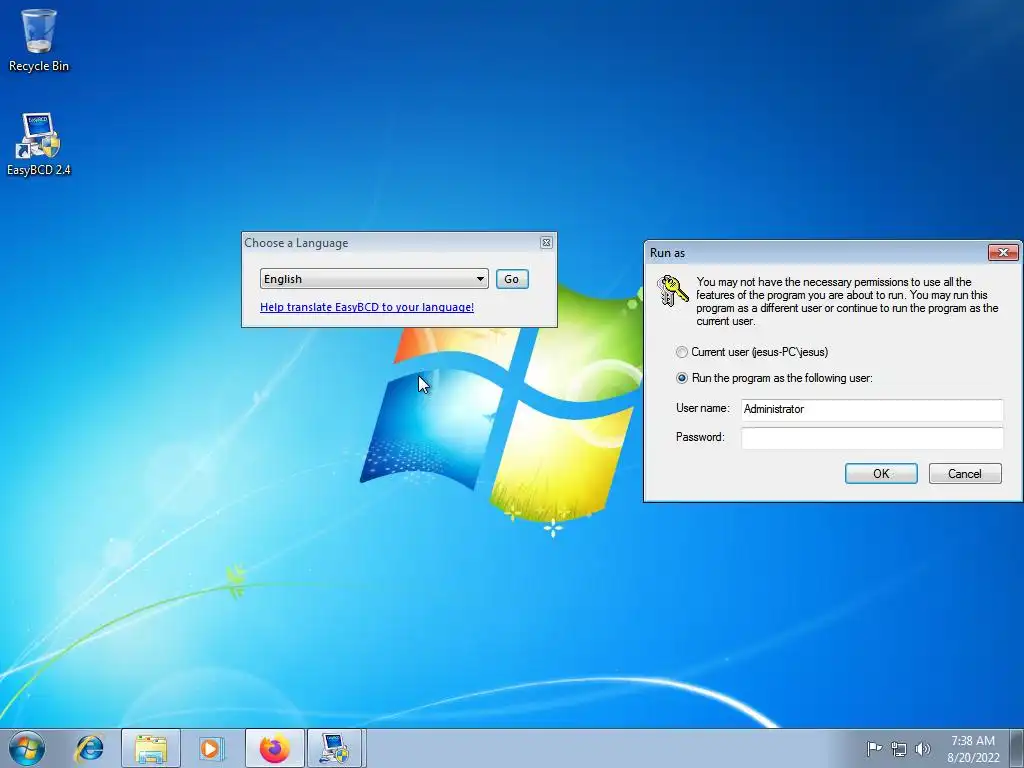Cancel the Run as dialog
This screenshot has height=768, width=1024.
tap(965, 473)
